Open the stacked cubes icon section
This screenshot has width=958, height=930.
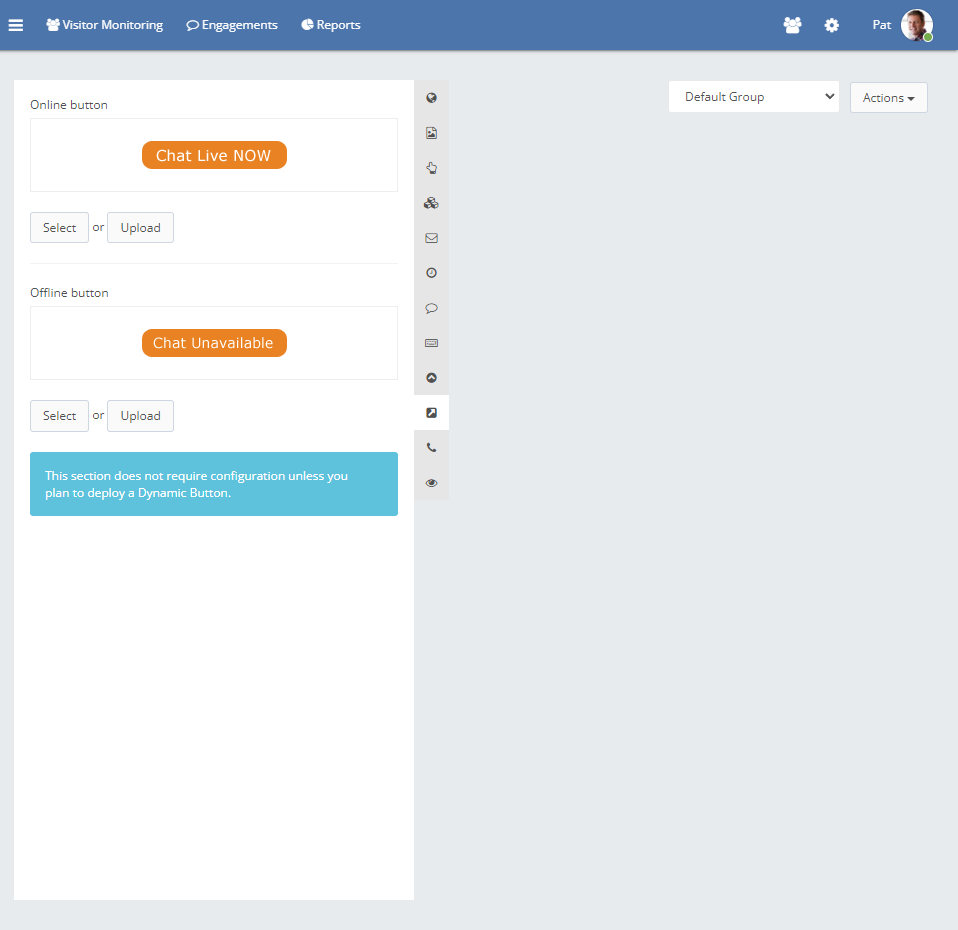(431, 203)
